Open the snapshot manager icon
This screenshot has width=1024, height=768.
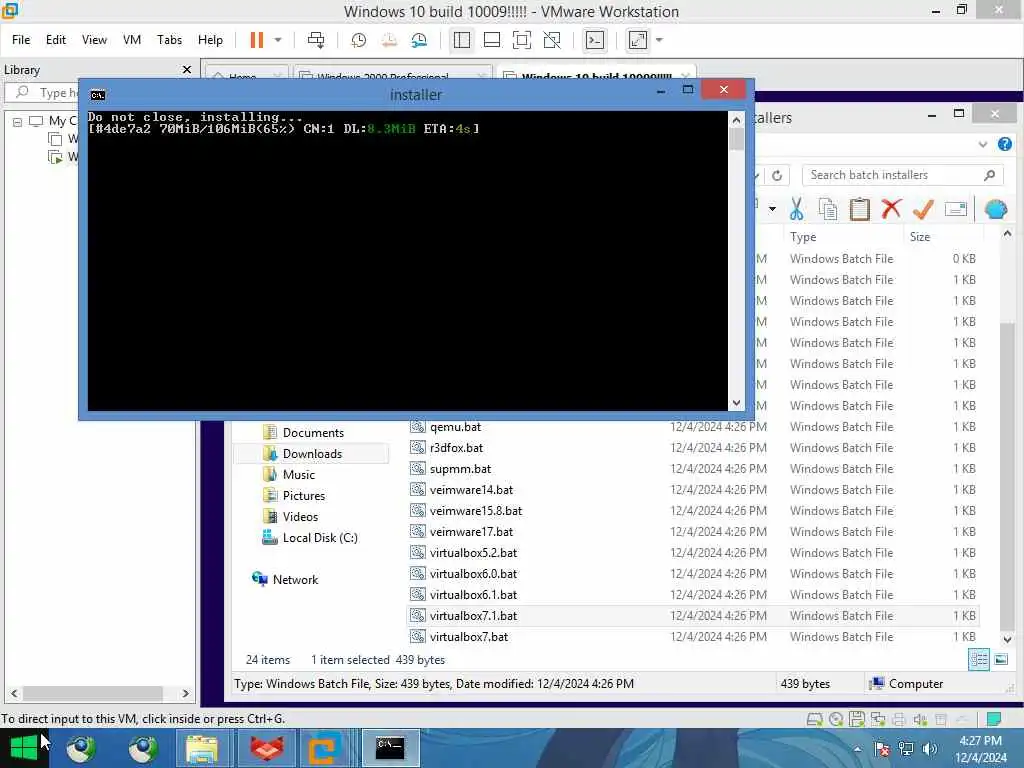click(419, 40)
